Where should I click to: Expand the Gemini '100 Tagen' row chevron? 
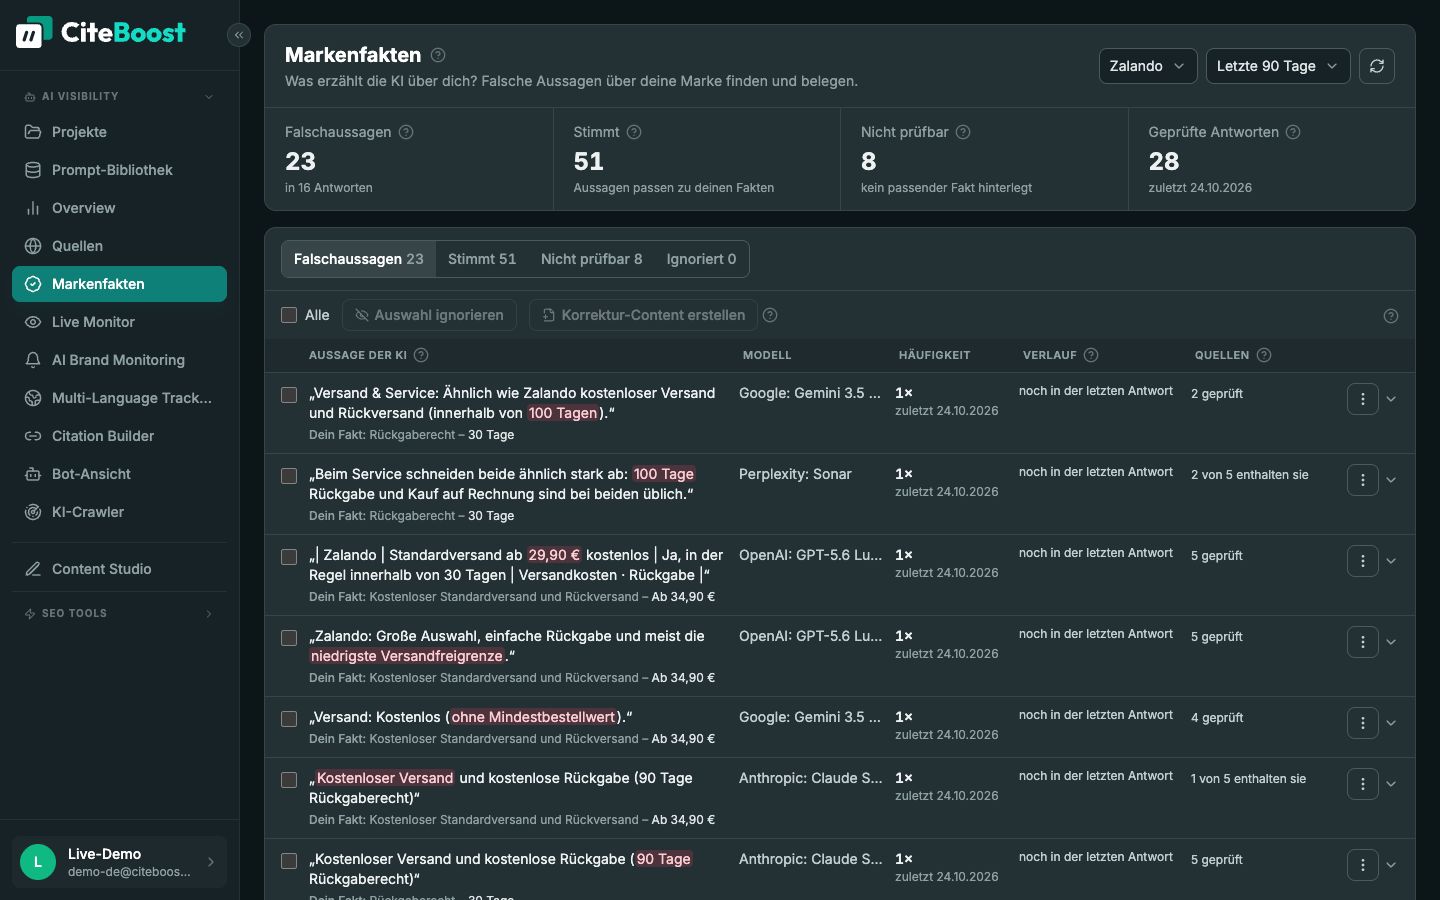1391,399
